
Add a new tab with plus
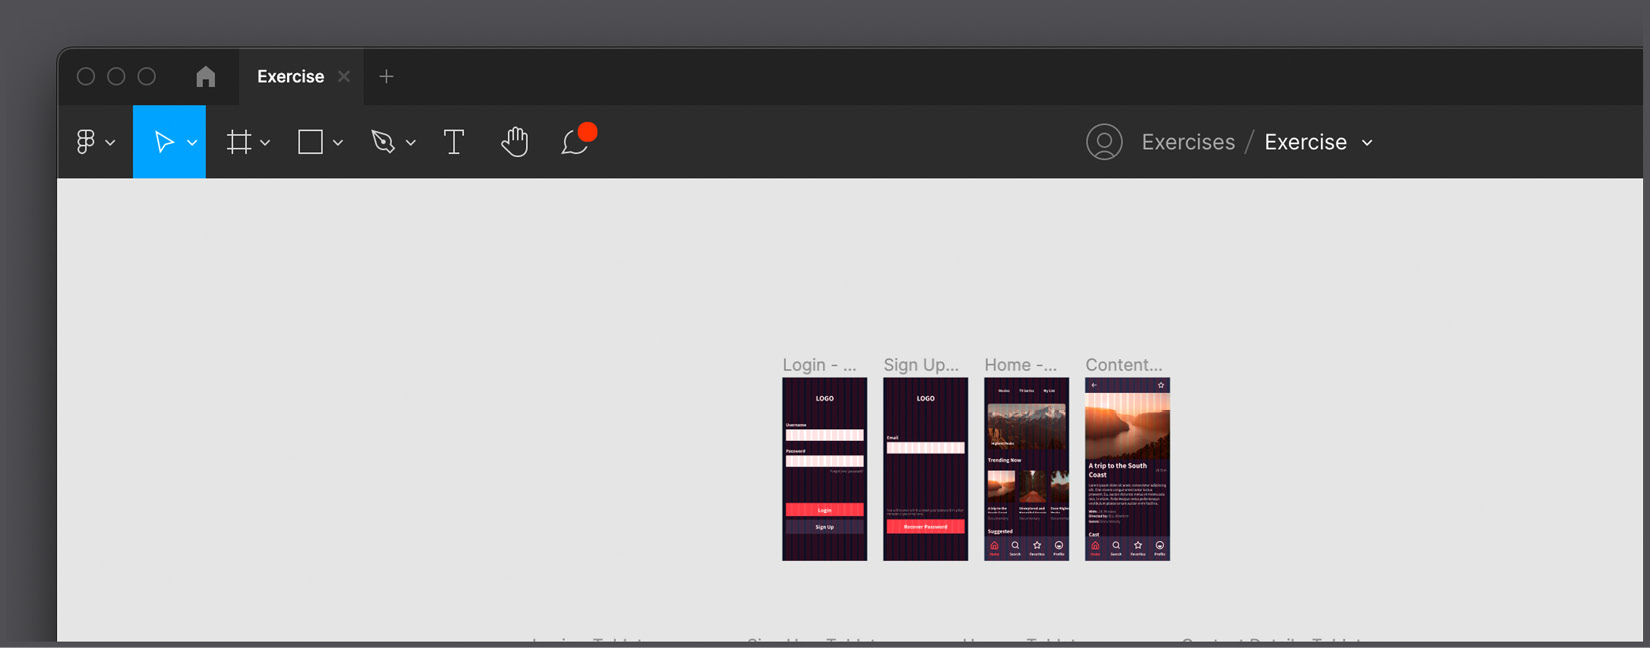pyautogui.click(x=386, y=77)
